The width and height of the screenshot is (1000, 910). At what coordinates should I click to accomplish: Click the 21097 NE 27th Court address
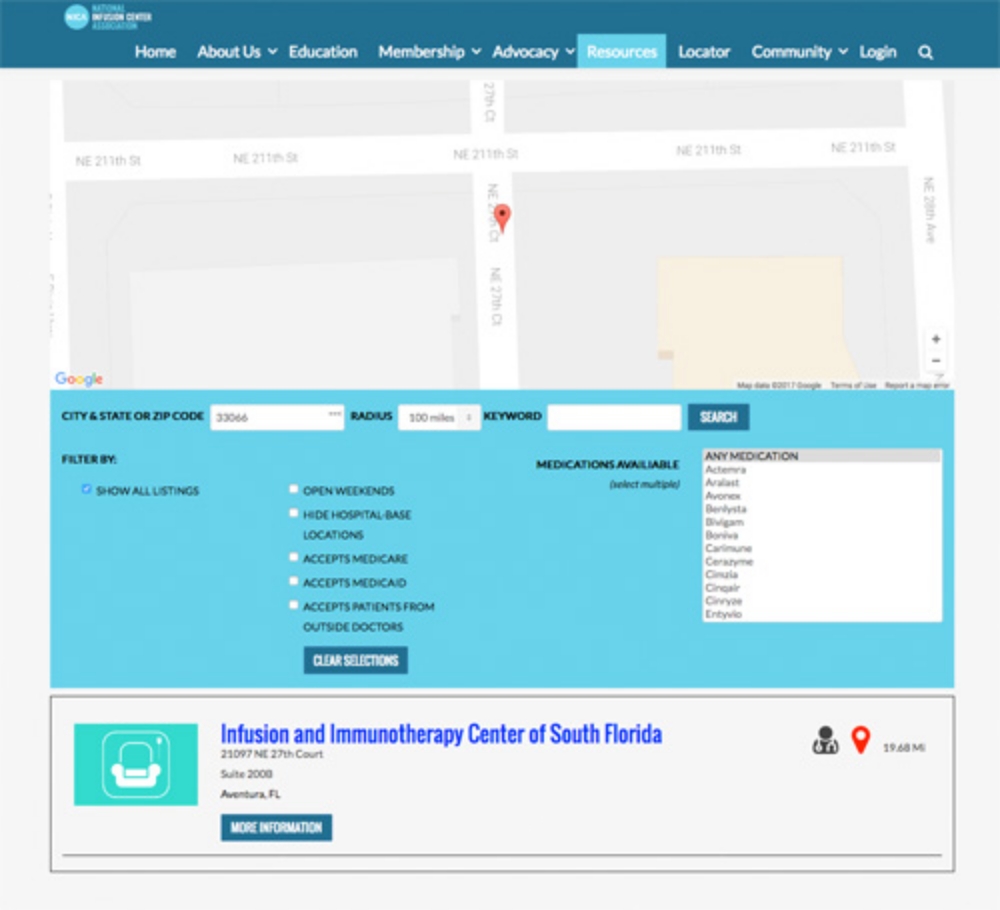[x=272, y=754]
